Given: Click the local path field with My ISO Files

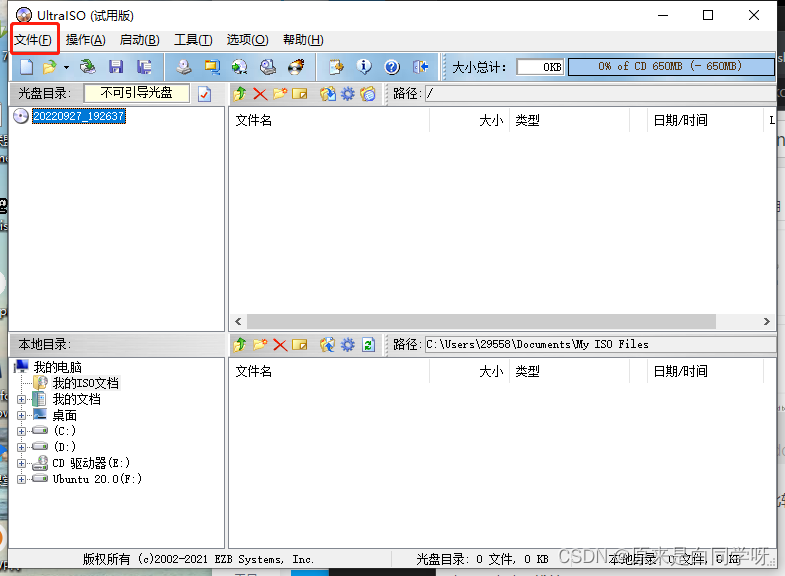Looking at the screenshot, I should (600, 344).
